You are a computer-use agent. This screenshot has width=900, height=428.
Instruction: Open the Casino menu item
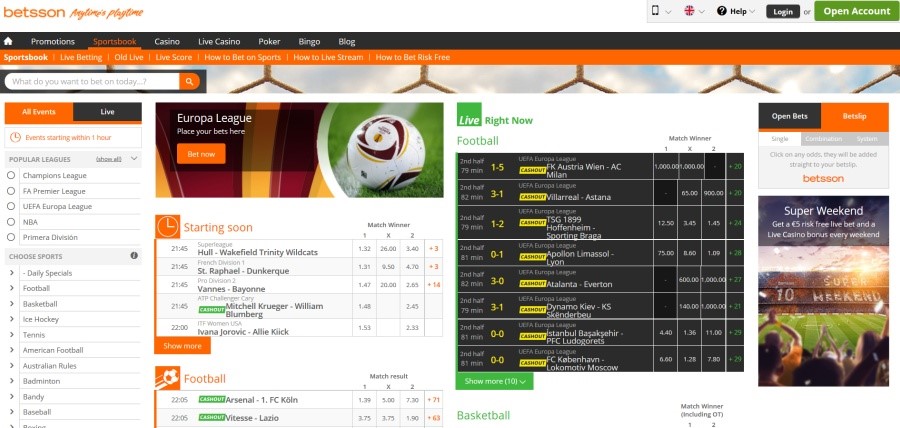pos(167,41)
